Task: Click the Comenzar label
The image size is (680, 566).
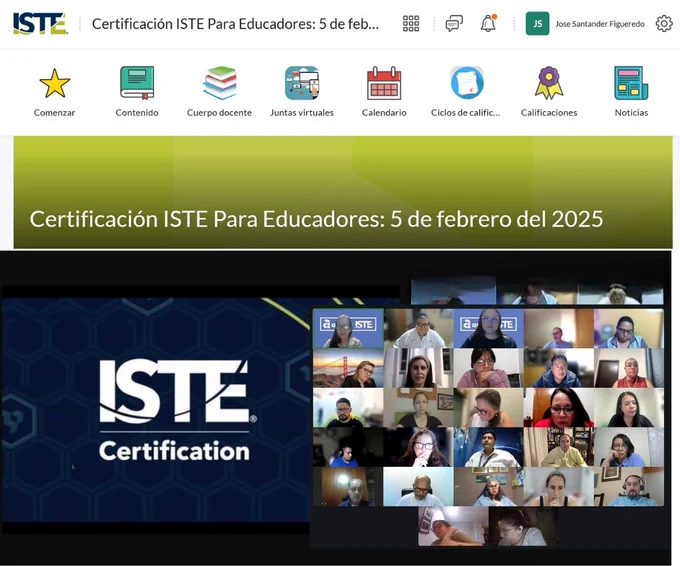Action: pos(54,113)
